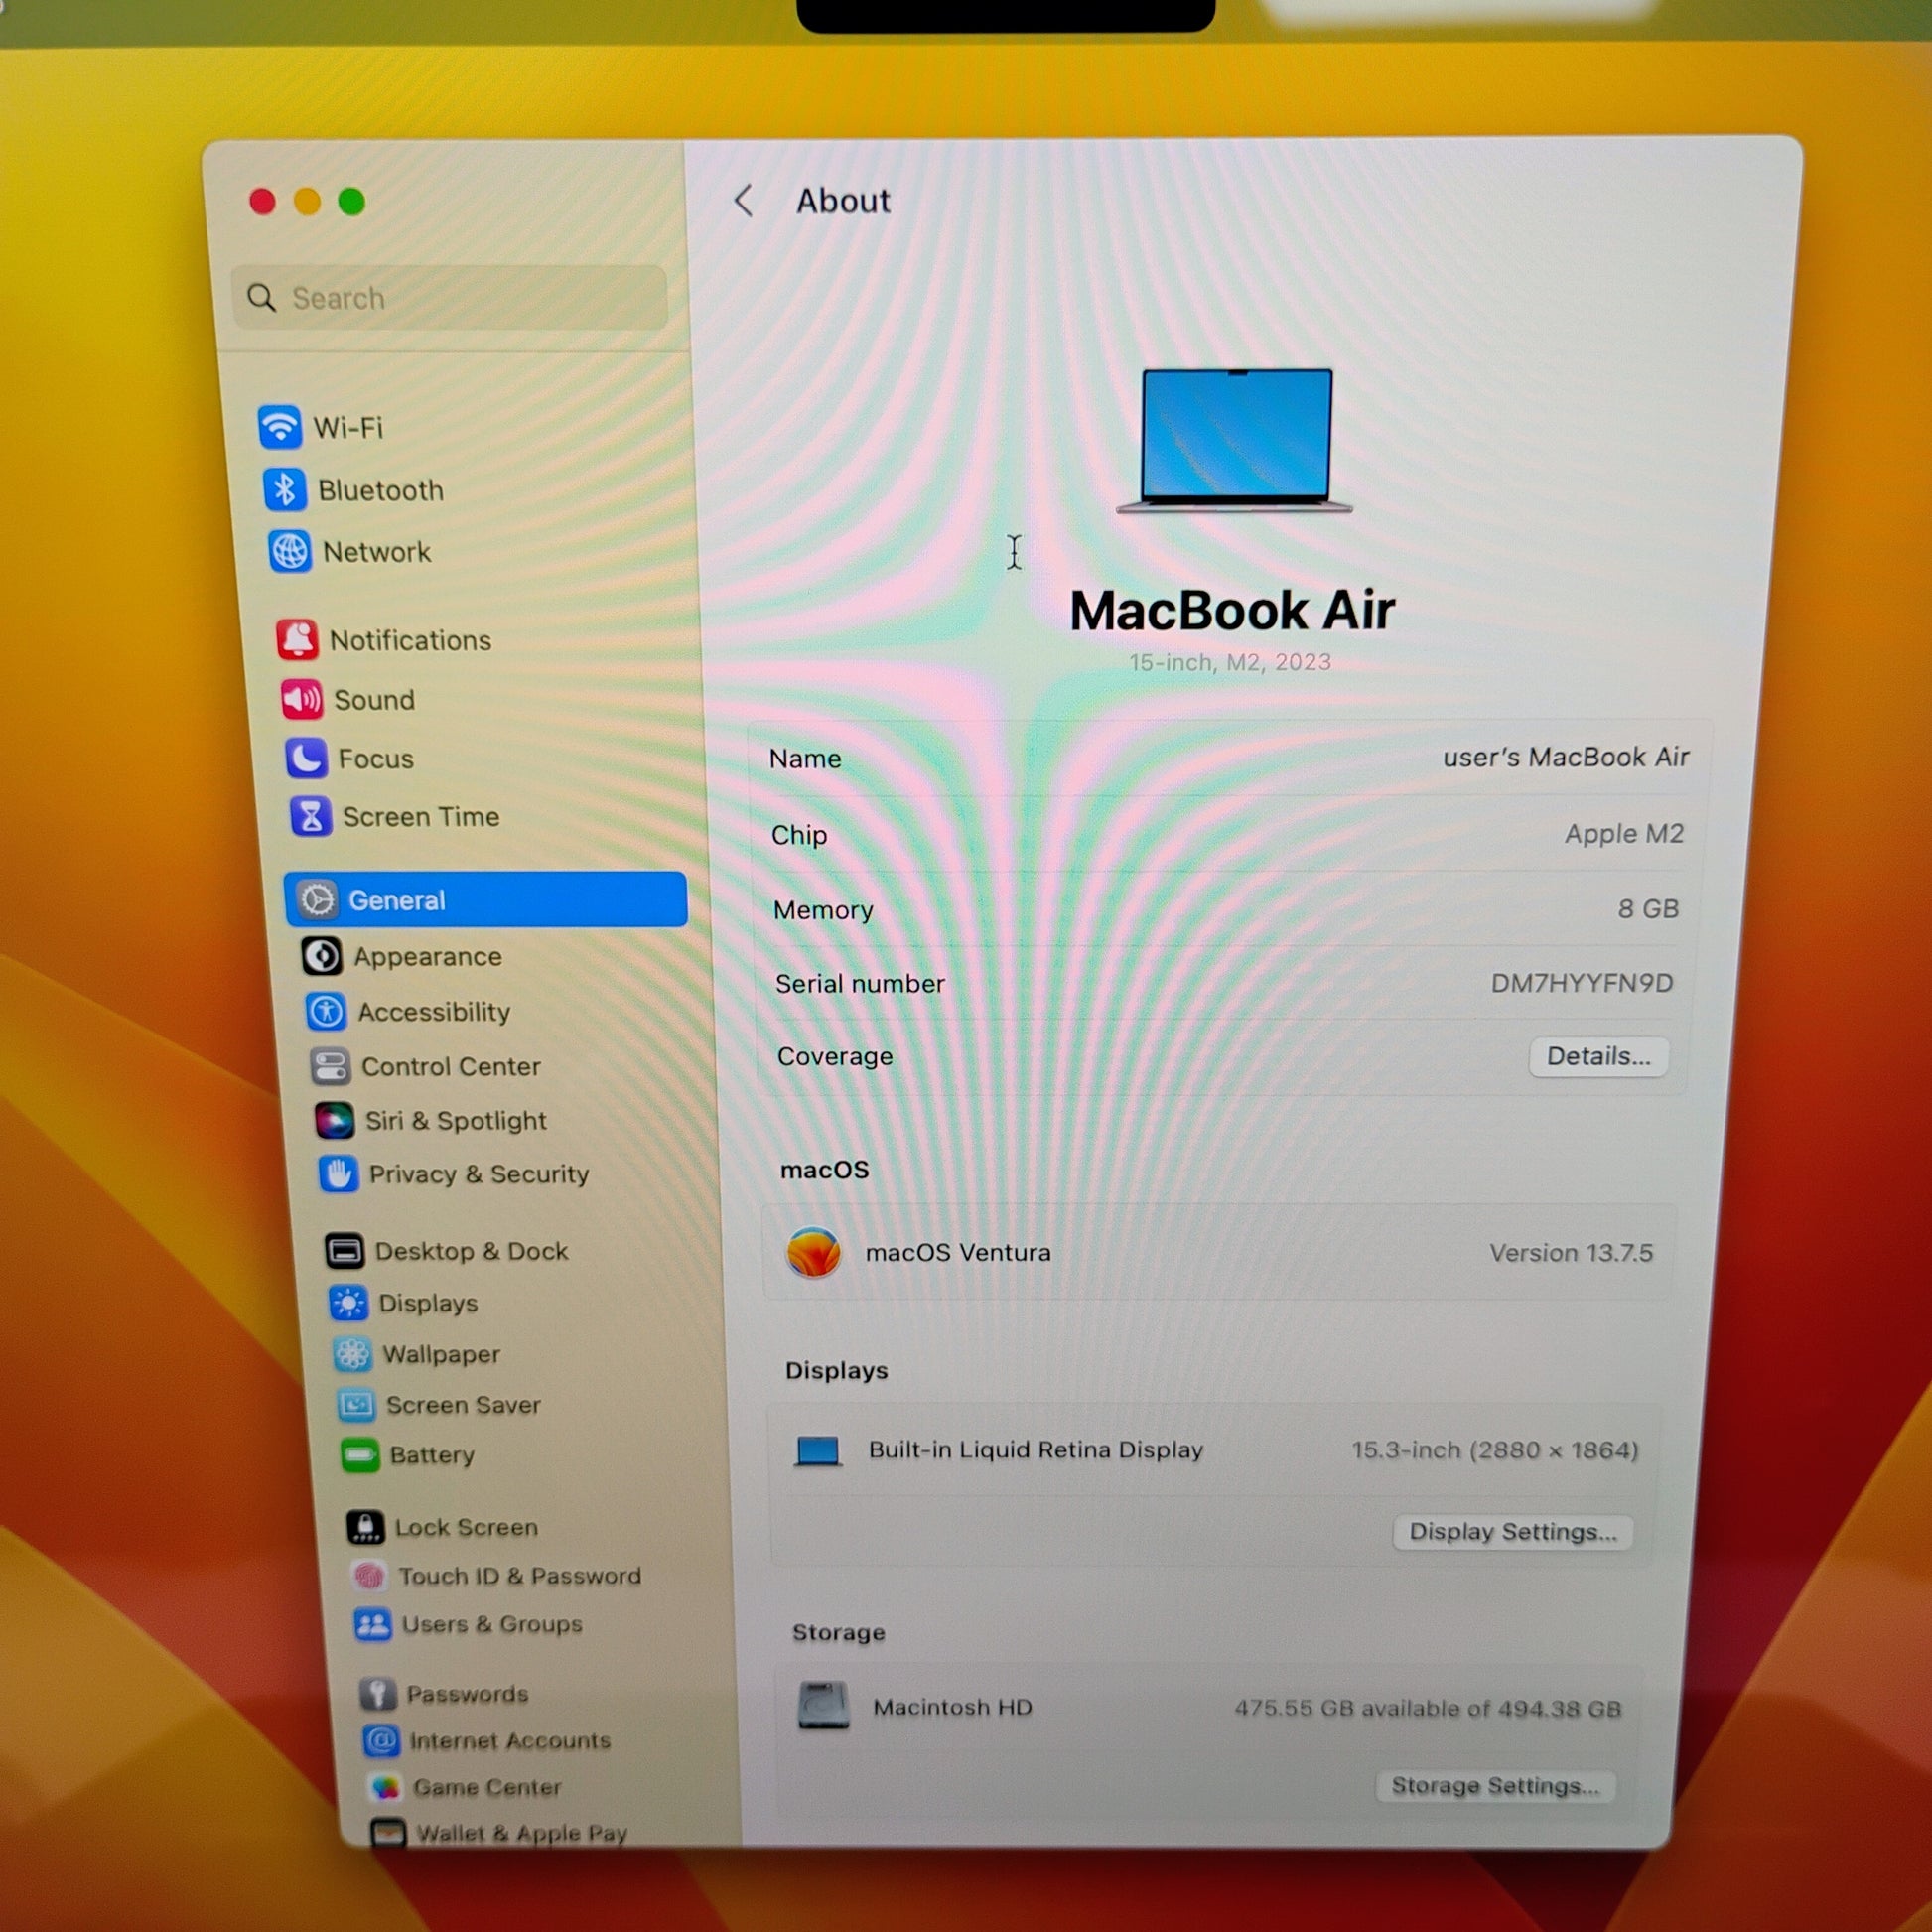Open Privacy & Security hand icon
The image size is (1932, 1932).
(x=338, y=1174)
